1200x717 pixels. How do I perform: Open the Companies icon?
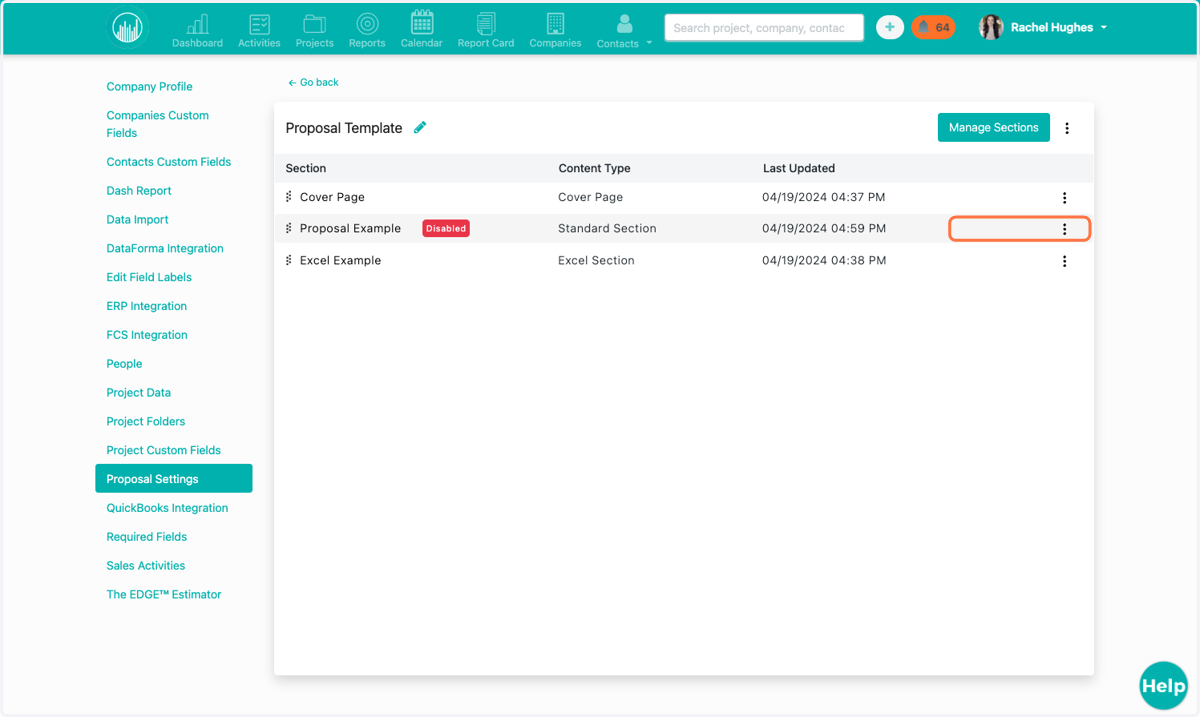(555, 30)
